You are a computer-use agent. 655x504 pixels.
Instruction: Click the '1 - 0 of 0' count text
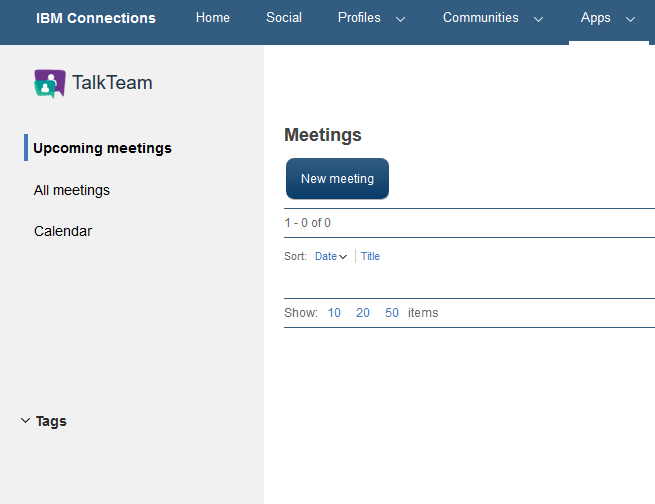(x=307, y=223)
